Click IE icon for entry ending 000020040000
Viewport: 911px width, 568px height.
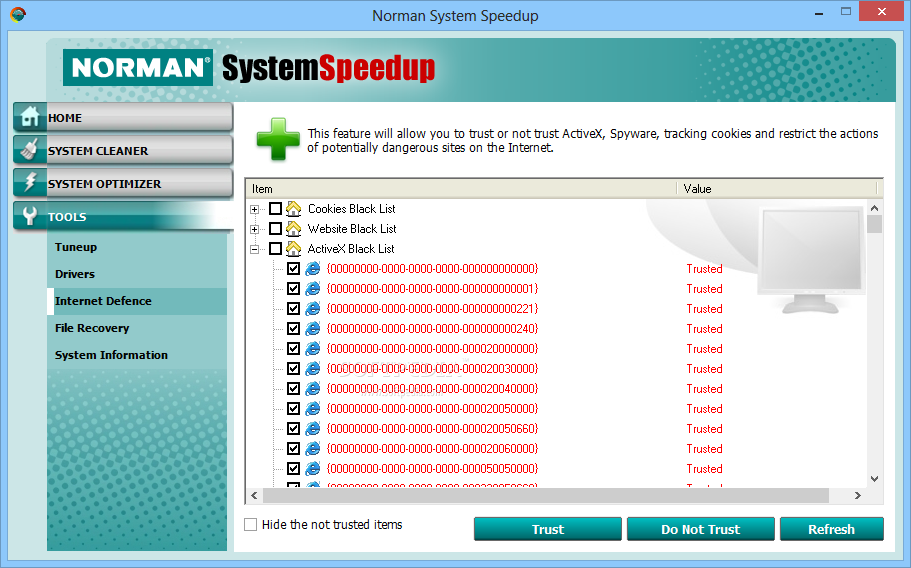pos(313,389)
